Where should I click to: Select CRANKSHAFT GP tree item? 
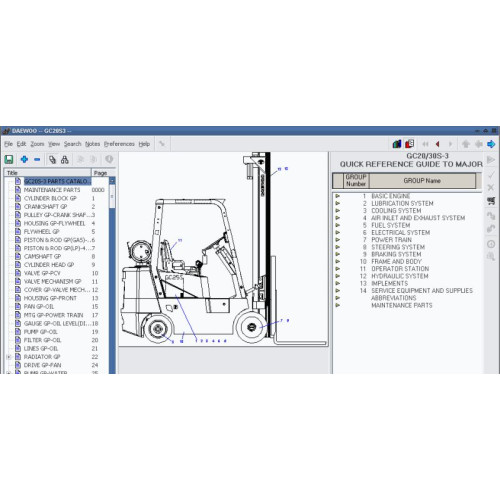(45, 206)
